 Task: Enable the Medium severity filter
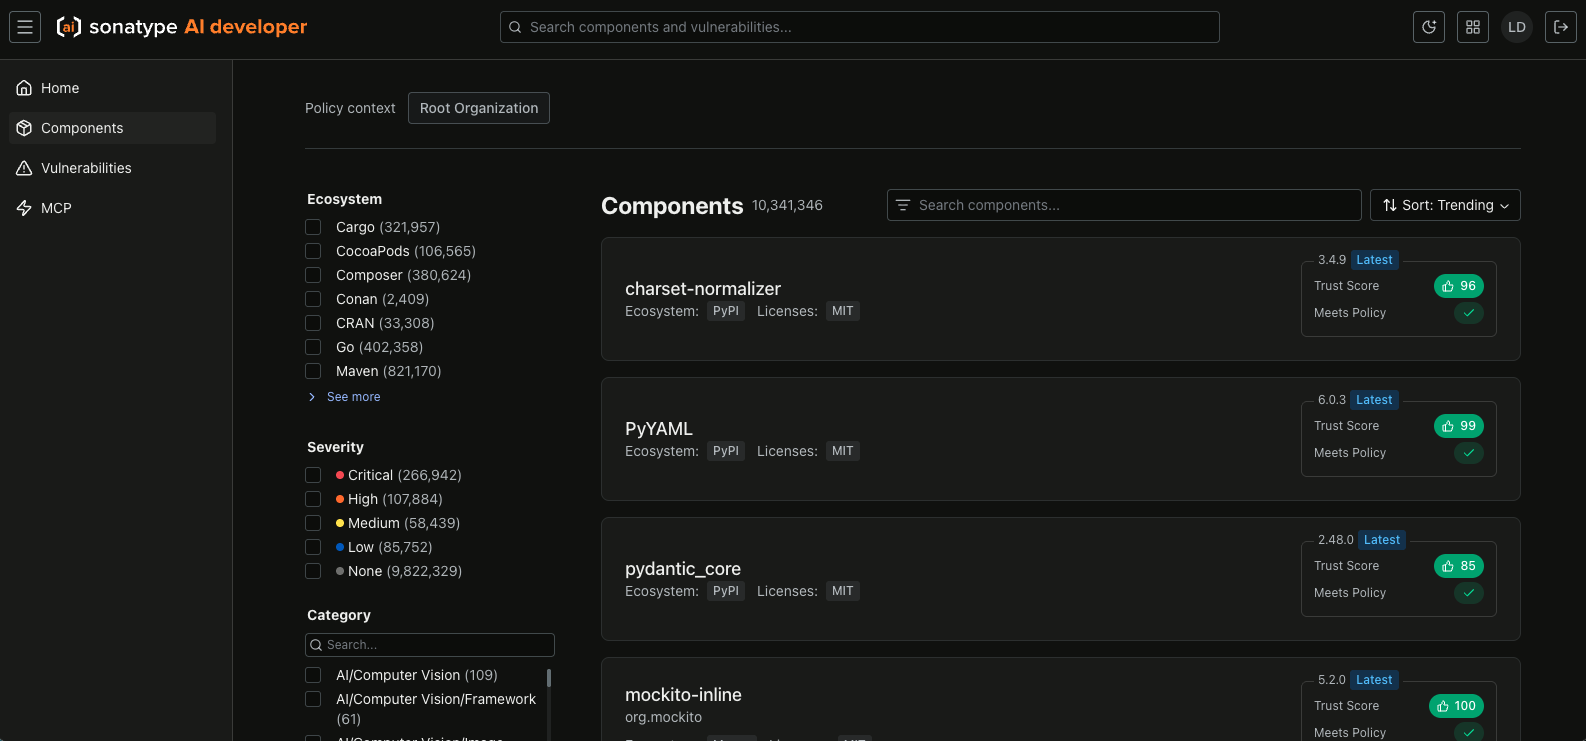click(313, 523)
